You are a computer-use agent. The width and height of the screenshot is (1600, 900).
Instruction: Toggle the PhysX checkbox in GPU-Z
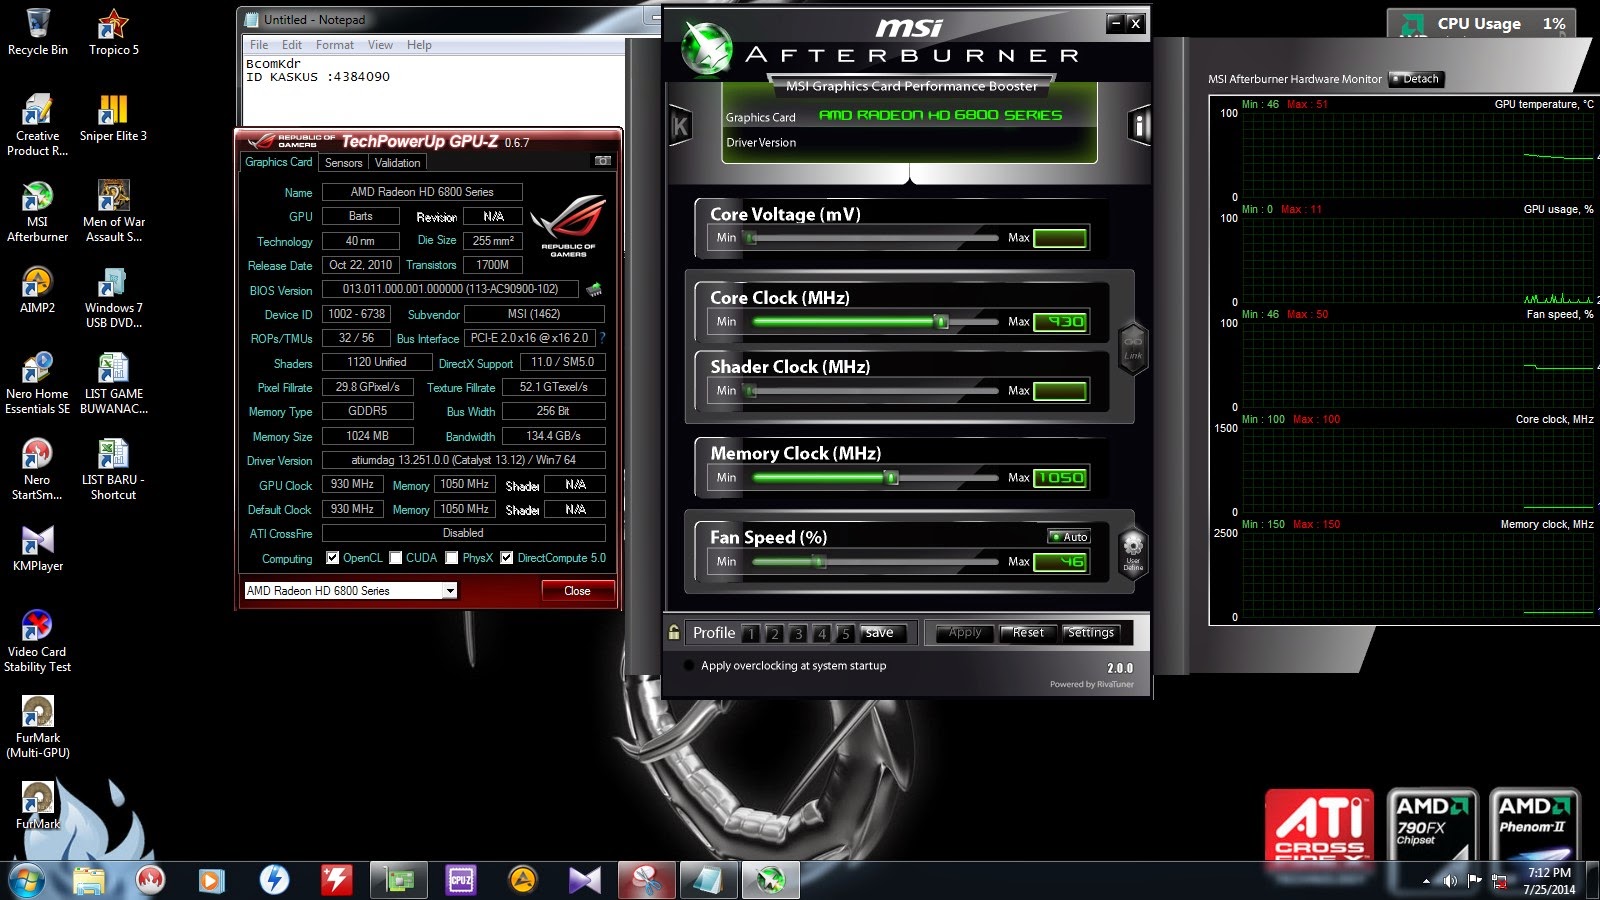coord(452,558)
